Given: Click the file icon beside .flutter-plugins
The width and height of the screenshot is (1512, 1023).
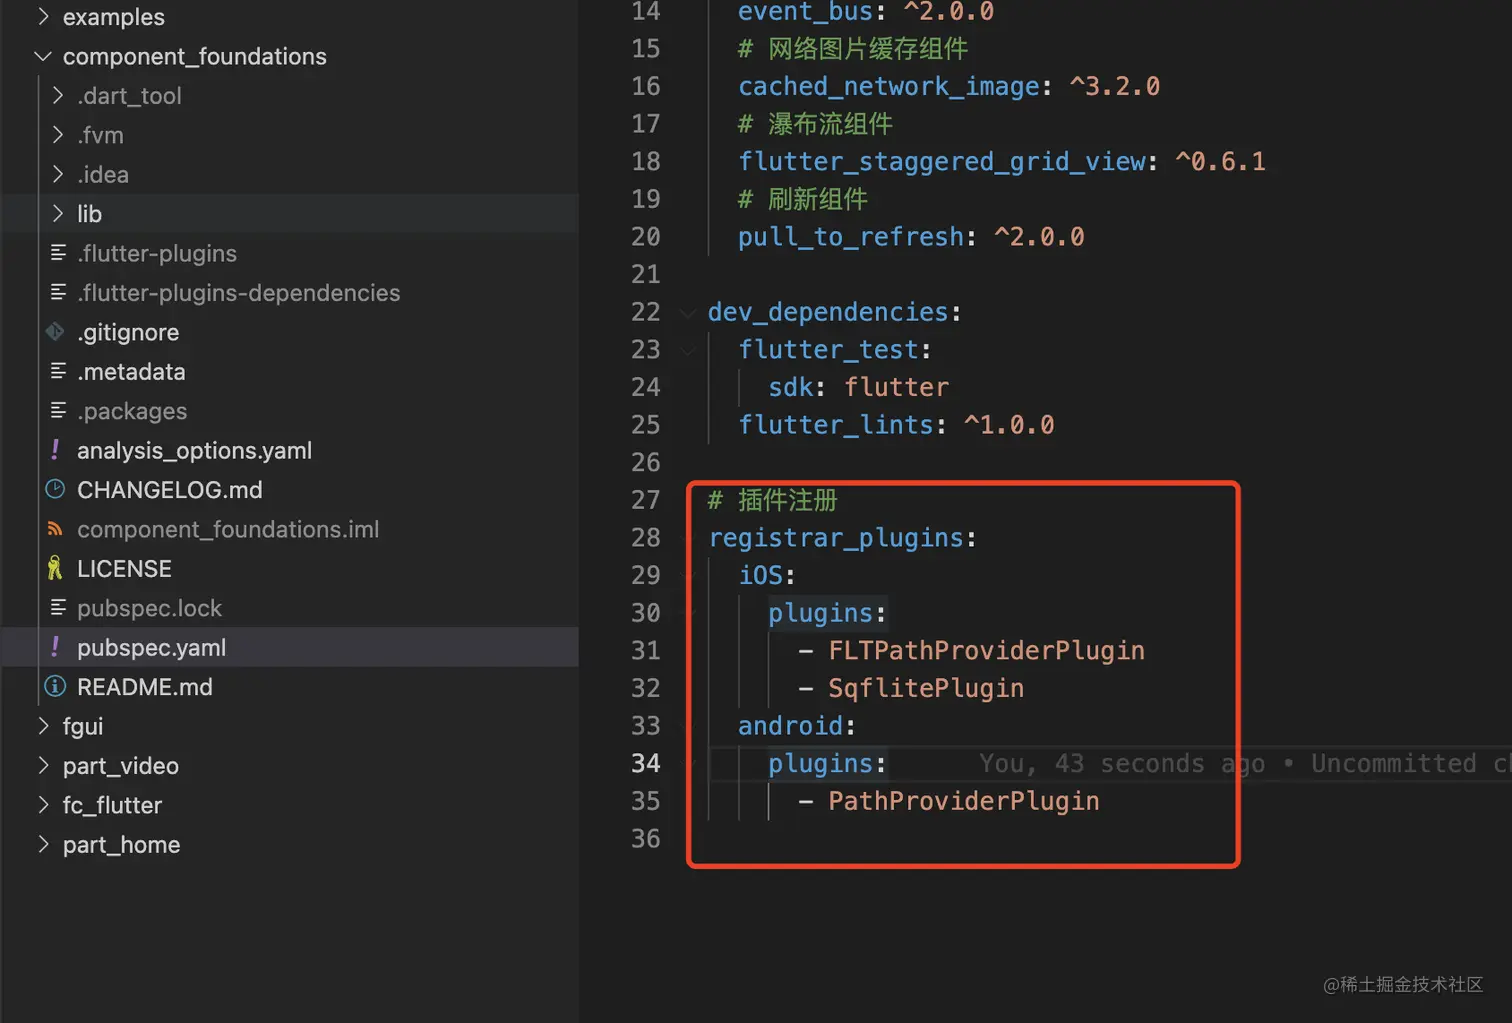Looking at the screenshot, I should (x=55, y=253).
